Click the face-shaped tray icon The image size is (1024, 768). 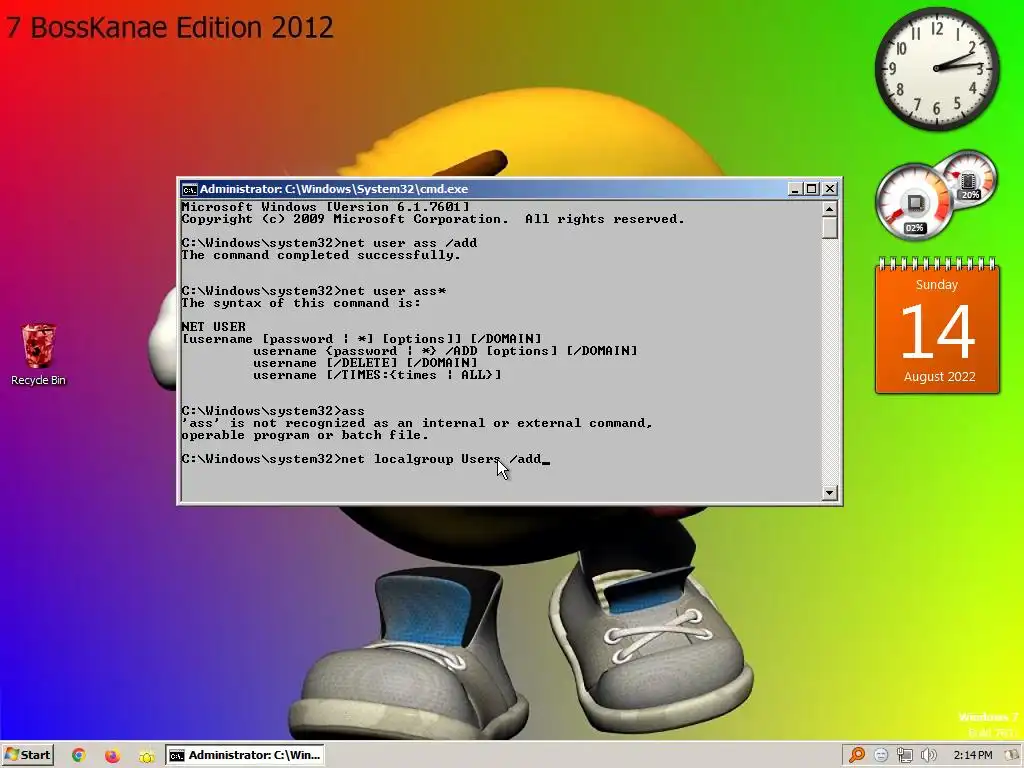tap(881, 756)
